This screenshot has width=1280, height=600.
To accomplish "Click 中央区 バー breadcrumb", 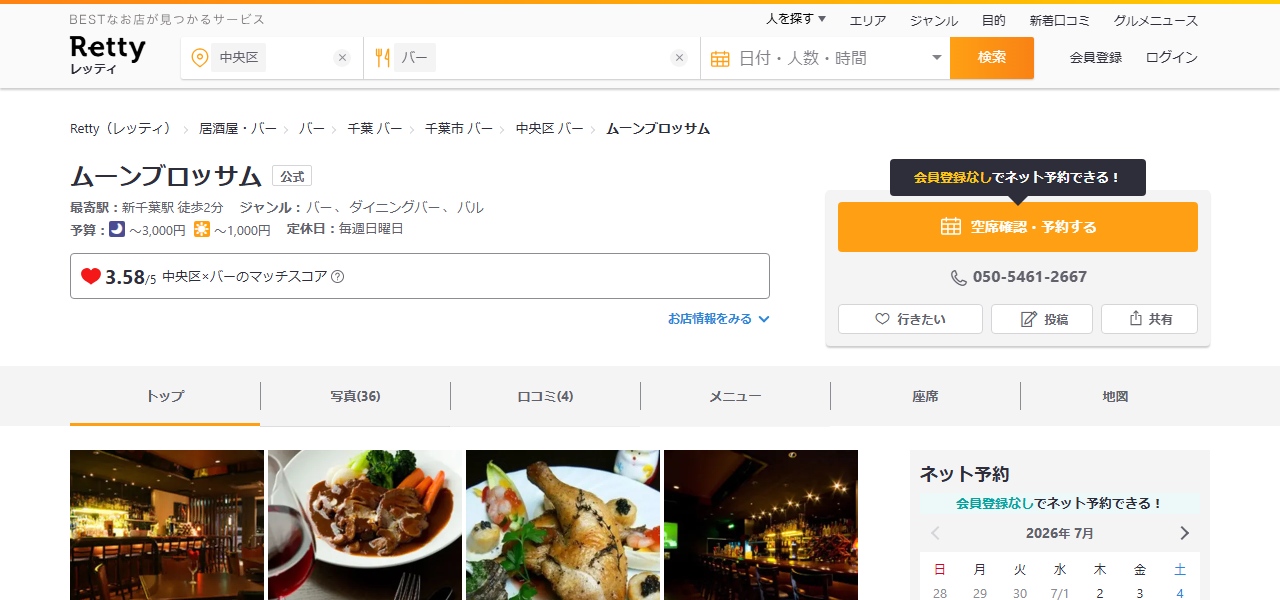I will (x=550, y=129).
